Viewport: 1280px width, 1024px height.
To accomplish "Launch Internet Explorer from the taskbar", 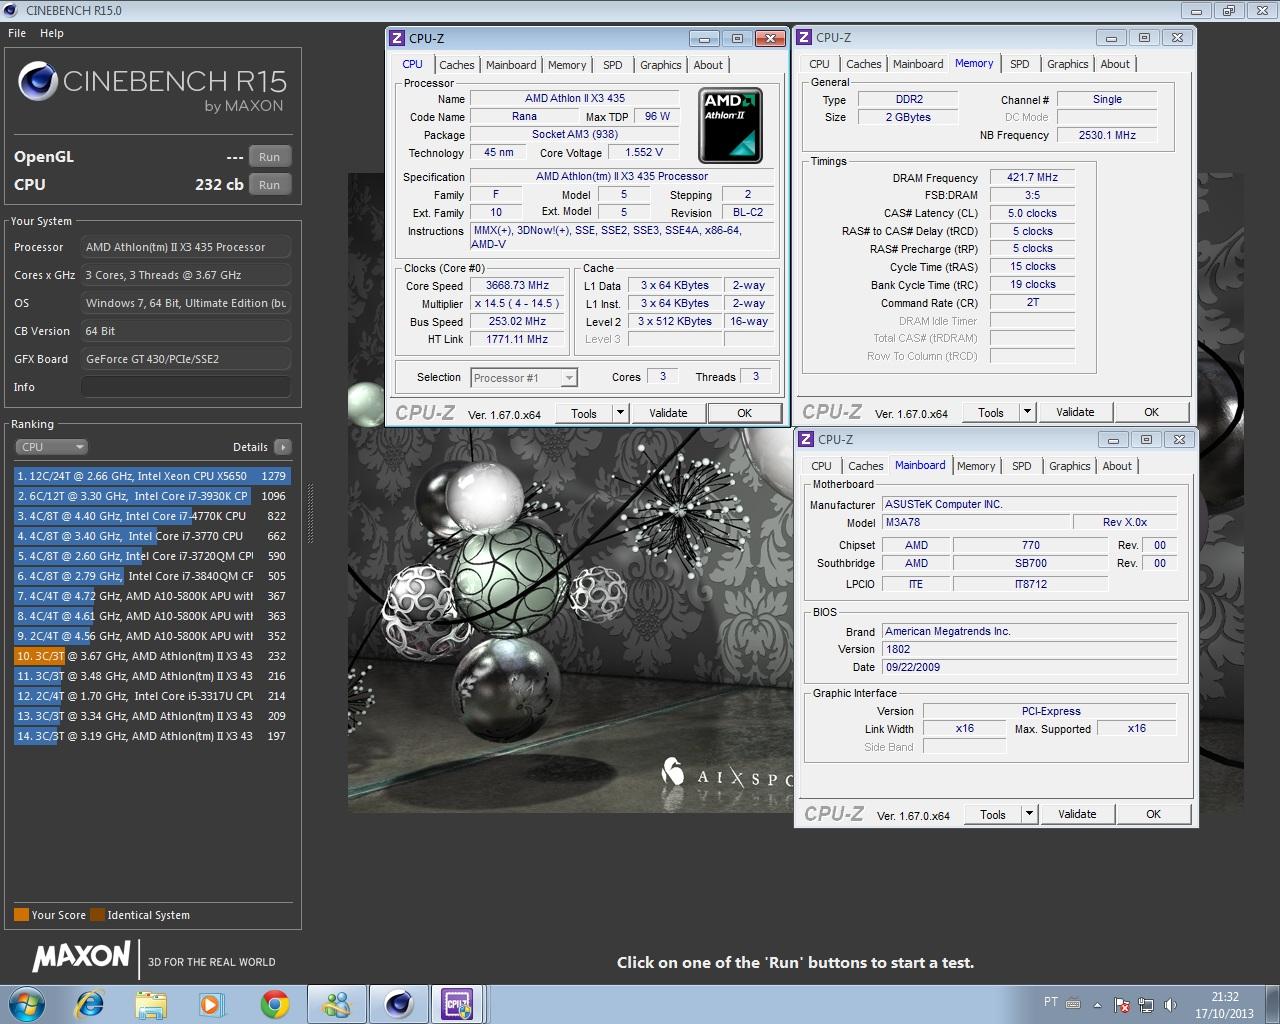I will pos(90,1004).
